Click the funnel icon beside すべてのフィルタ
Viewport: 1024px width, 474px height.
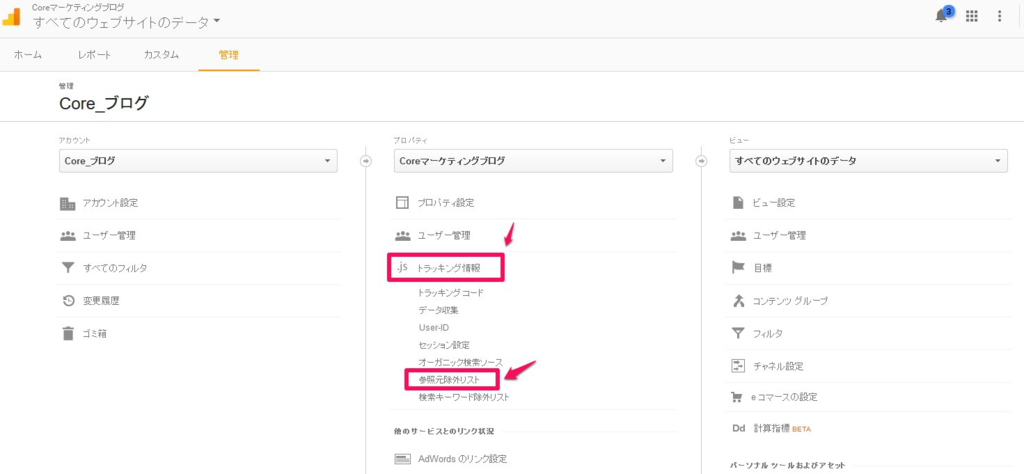click(x=68, y=268)
